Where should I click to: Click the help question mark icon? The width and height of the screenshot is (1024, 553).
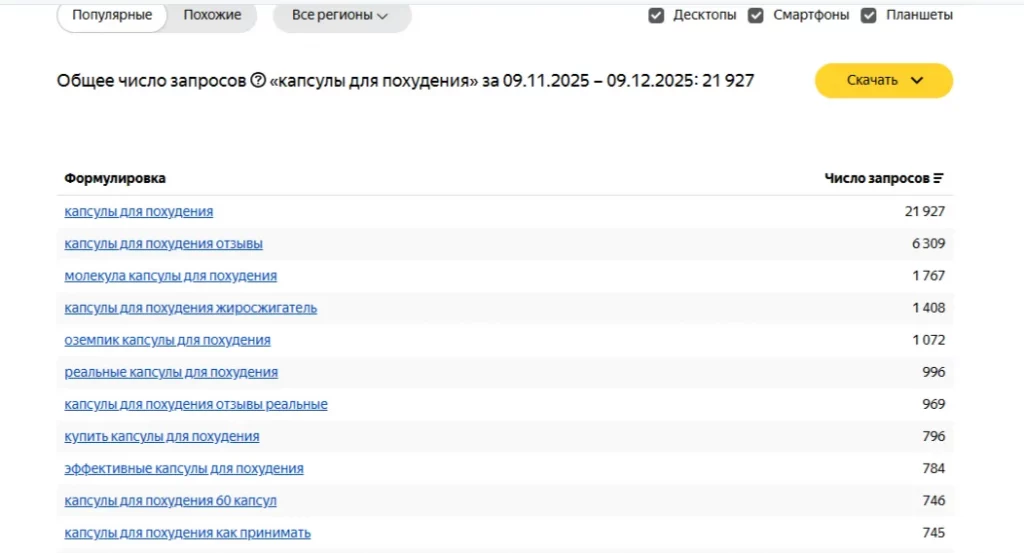[258, 81]
